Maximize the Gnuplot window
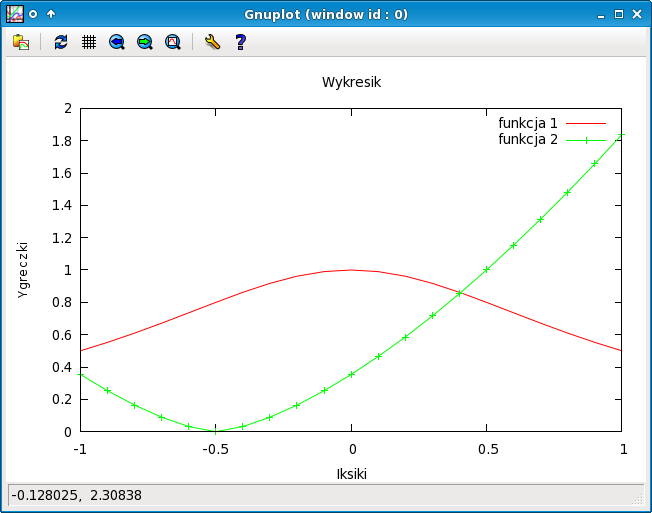The height and width of the screenshot is (513, 652). 619,14
